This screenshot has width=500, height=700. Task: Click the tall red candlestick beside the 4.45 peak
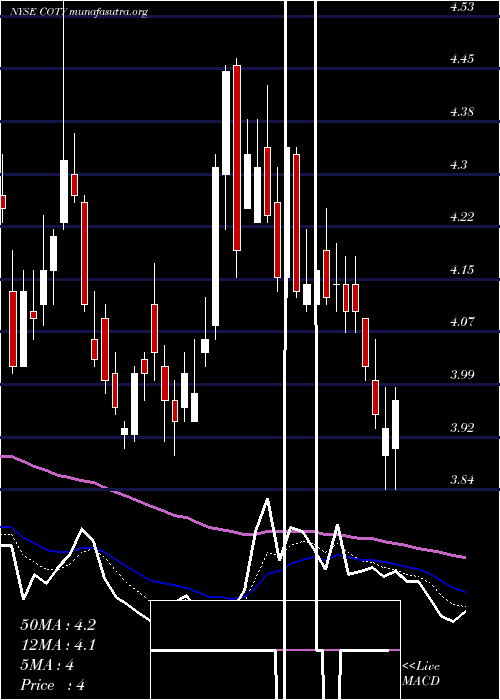[237, 158]
